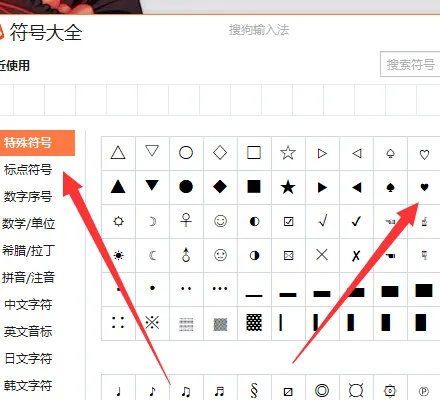The width and height of the screenshot is (440, 400).
Task: Insert the hollow square symbol
Action: pos(254,153)
